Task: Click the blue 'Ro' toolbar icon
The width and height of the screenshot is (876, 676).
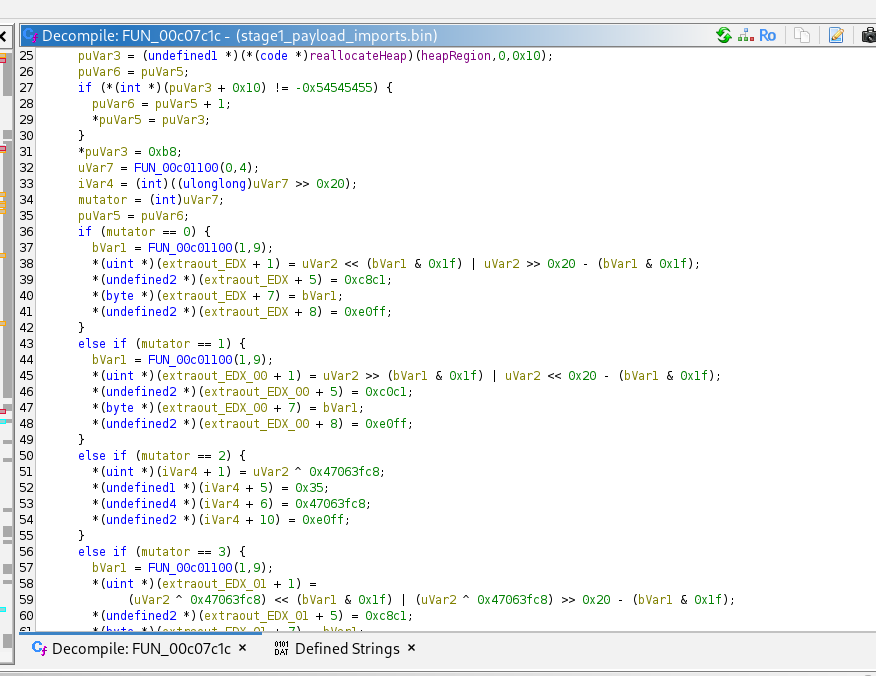Action: click(x=768, y=35)
